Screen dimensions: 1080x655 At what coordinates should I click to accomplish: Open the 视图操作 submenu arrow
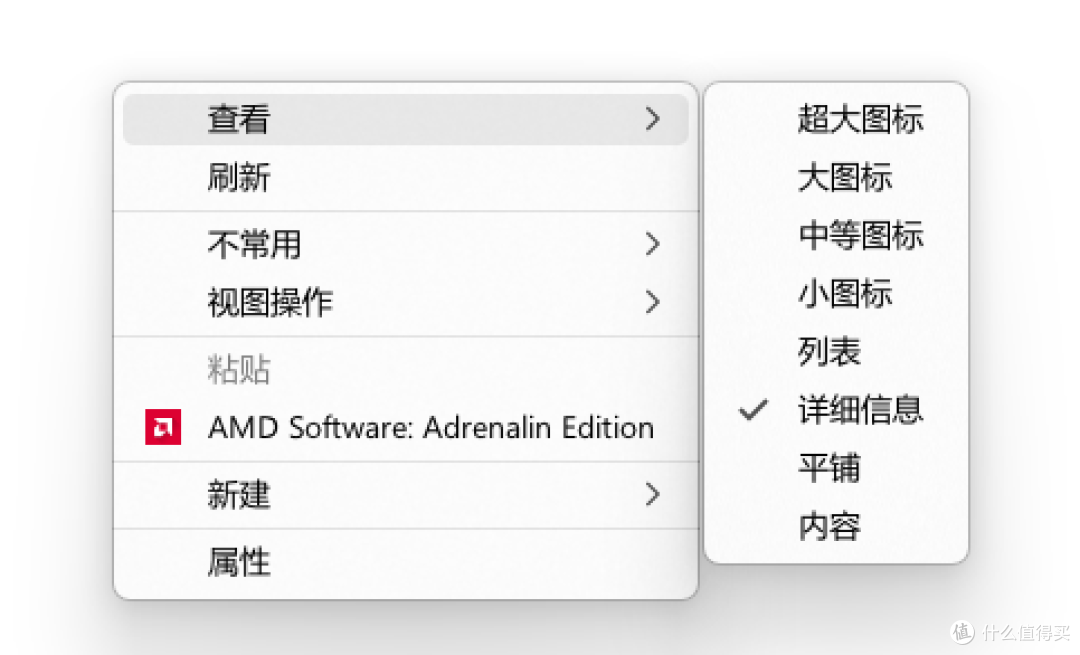click(652, 302)
